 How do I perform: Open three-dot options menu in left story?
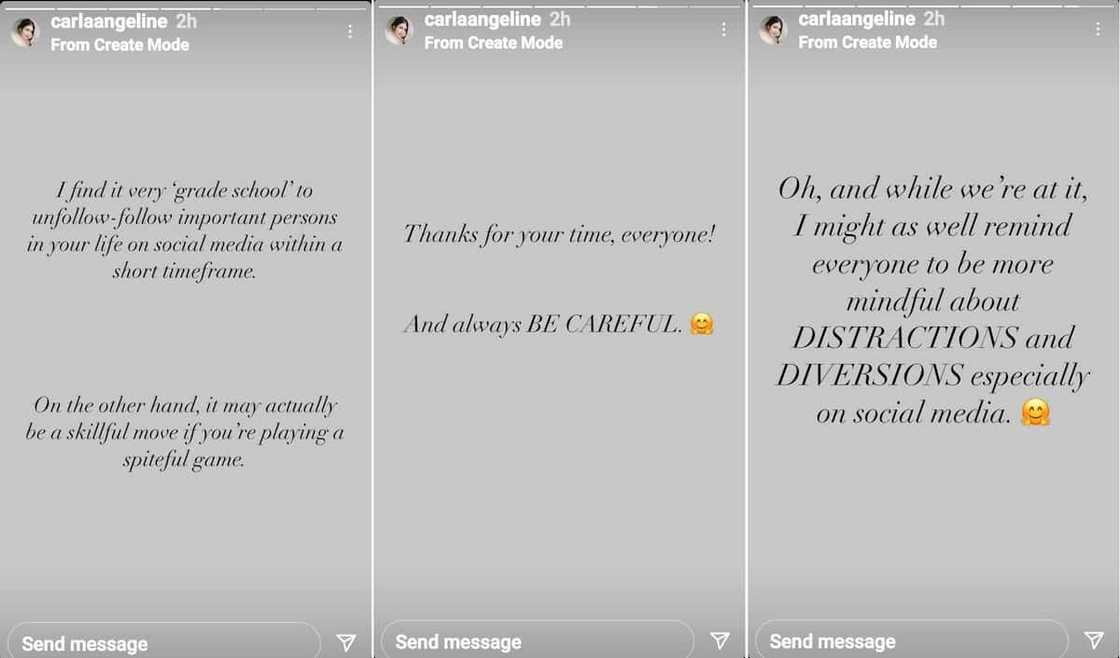click(350, 32)
